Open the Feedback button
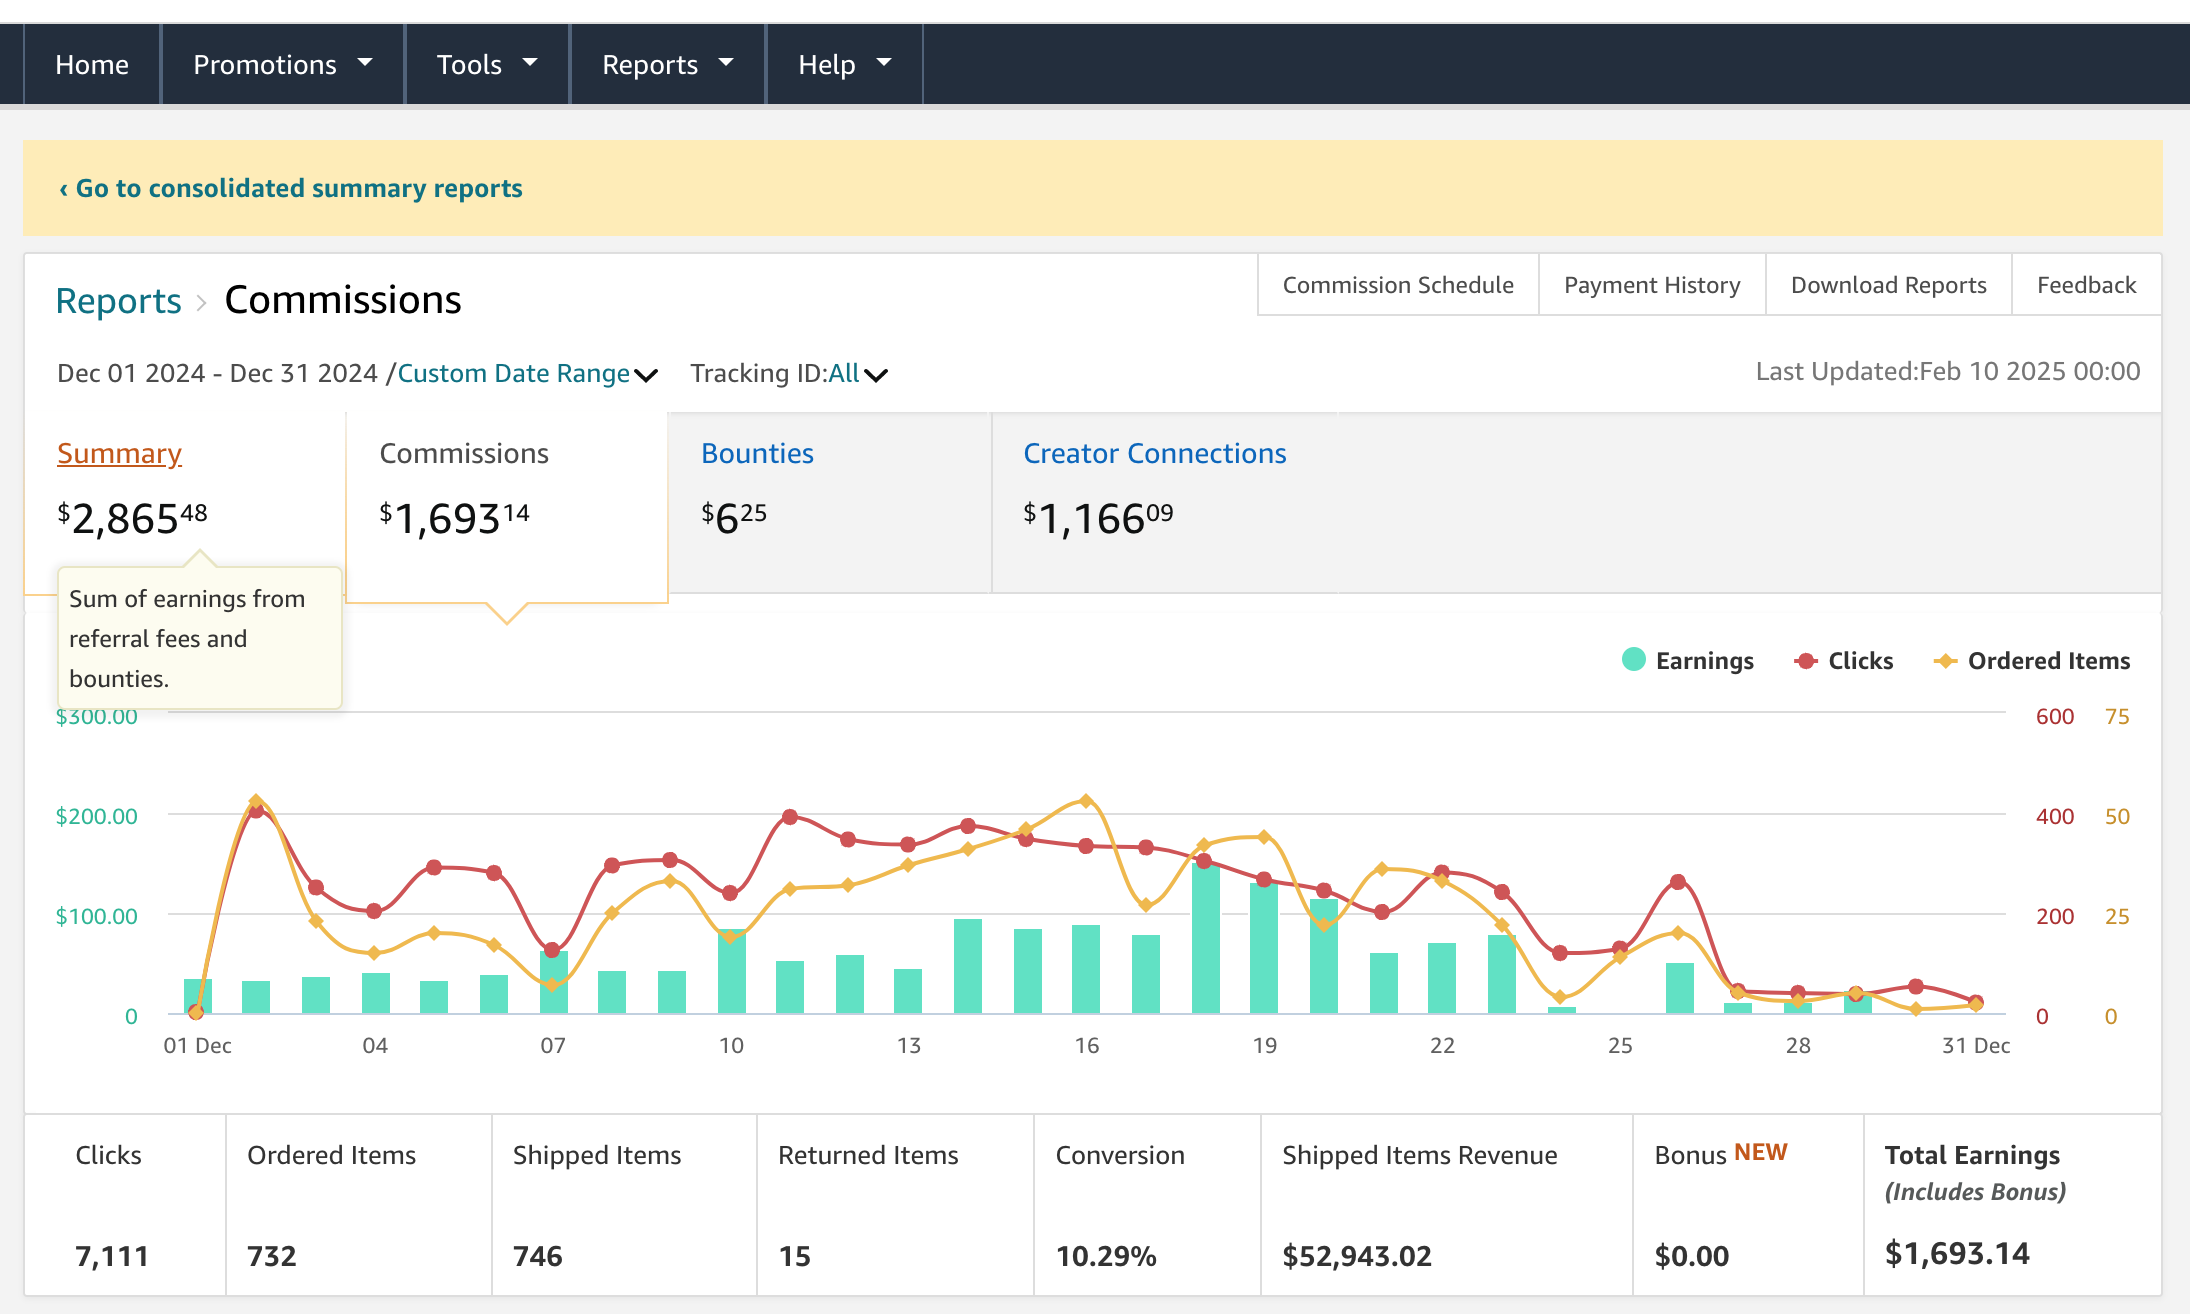Image resolution: width=2190 pixels, height=1314 pixels. 2086,285
